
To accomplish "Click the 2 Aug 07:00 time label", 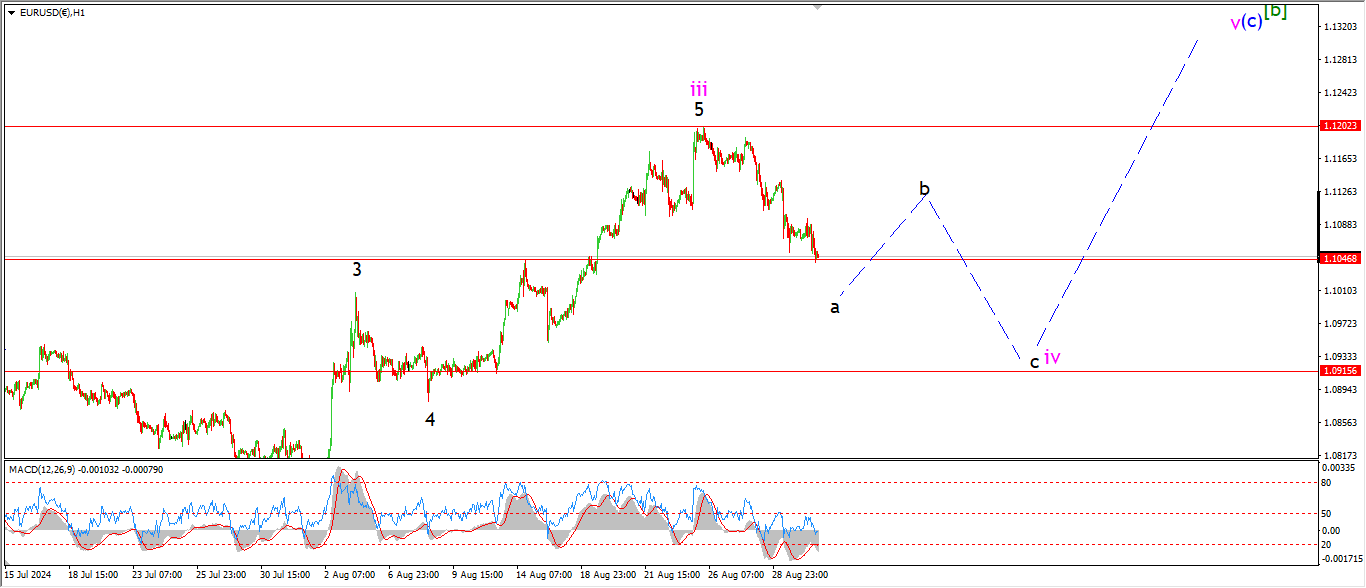I will [349, 575].
